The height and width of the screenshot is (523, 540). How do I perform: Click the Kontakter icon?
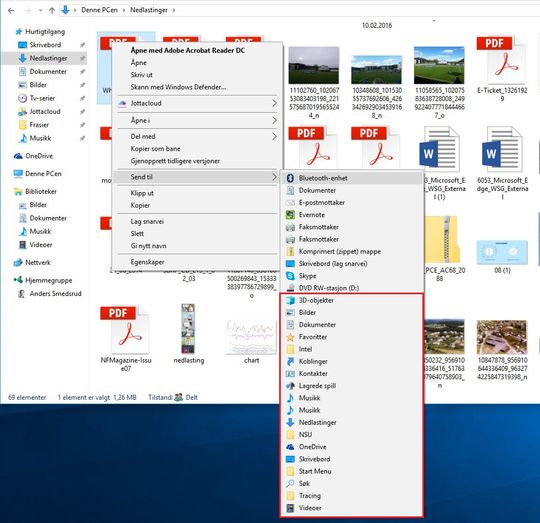tap(290, 374)
